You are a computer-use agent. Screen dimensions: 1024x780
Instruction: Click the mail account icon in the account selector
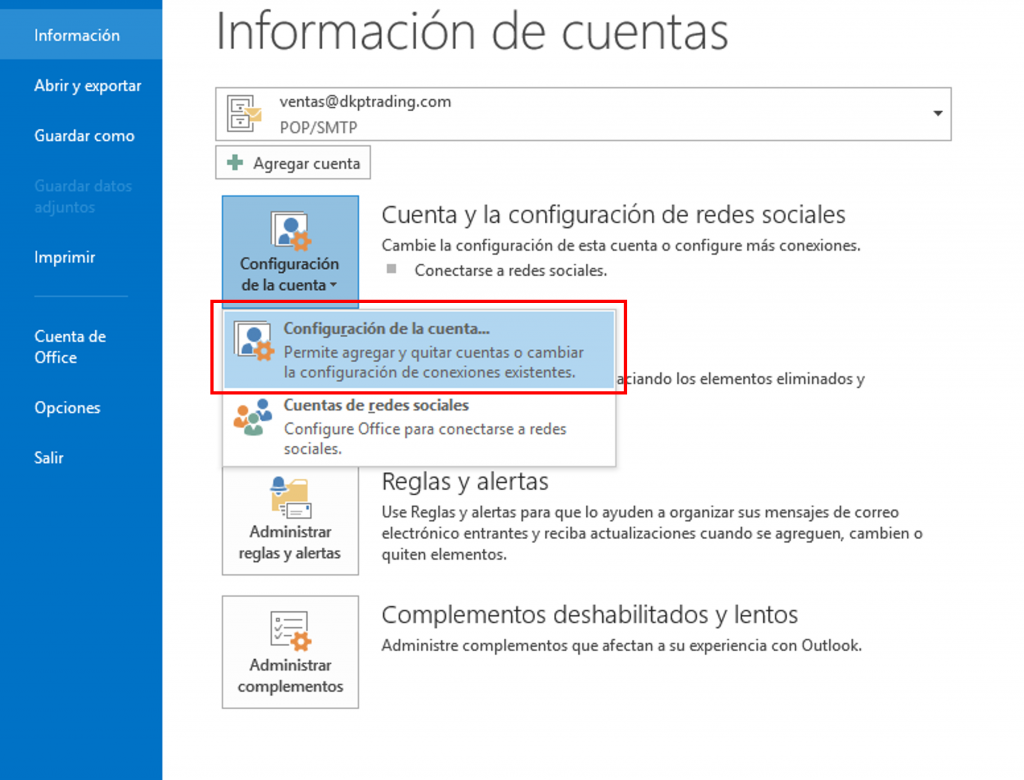point(243,113)
